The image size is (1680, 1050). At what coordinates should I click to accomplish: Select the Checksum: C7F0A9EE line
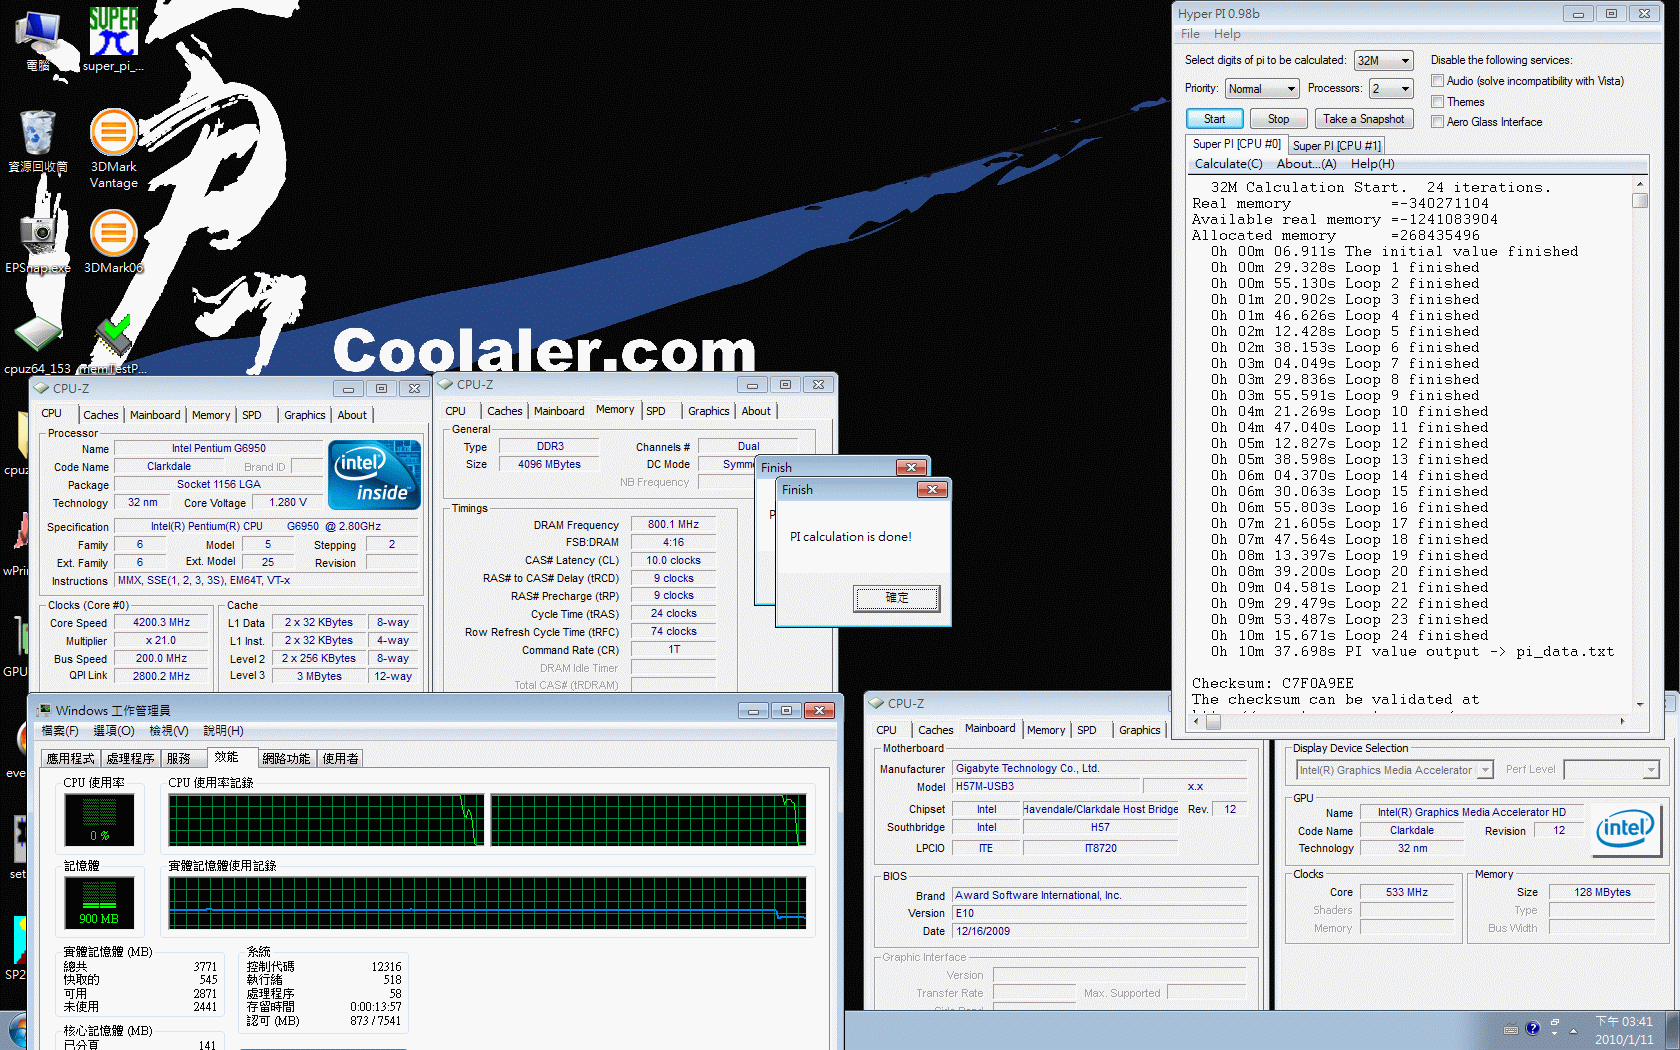click(x=1272, y=684)
